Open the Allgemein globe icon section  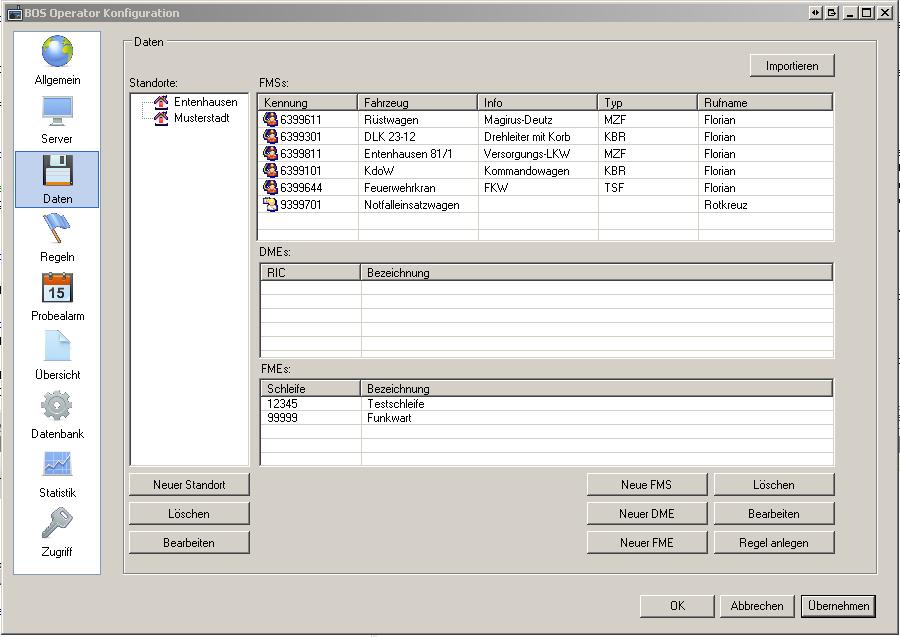[x=57, y=52]
